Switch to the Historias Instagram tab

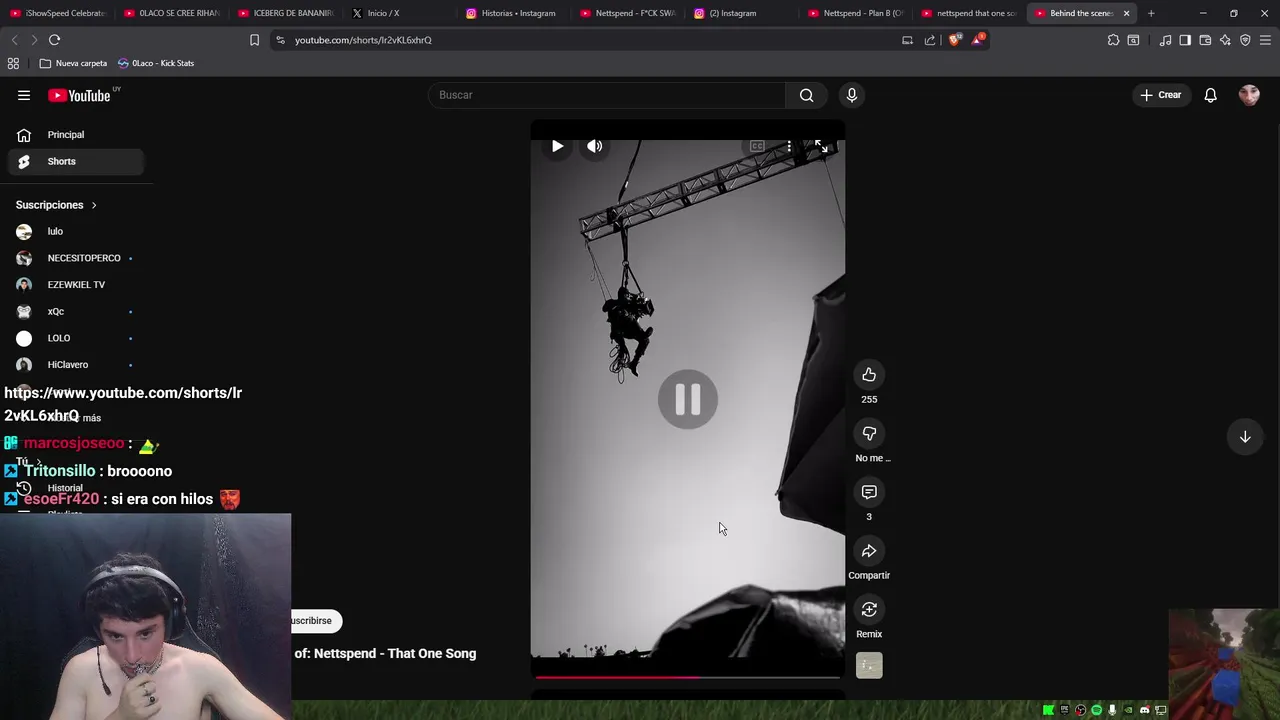coord(514,13)
